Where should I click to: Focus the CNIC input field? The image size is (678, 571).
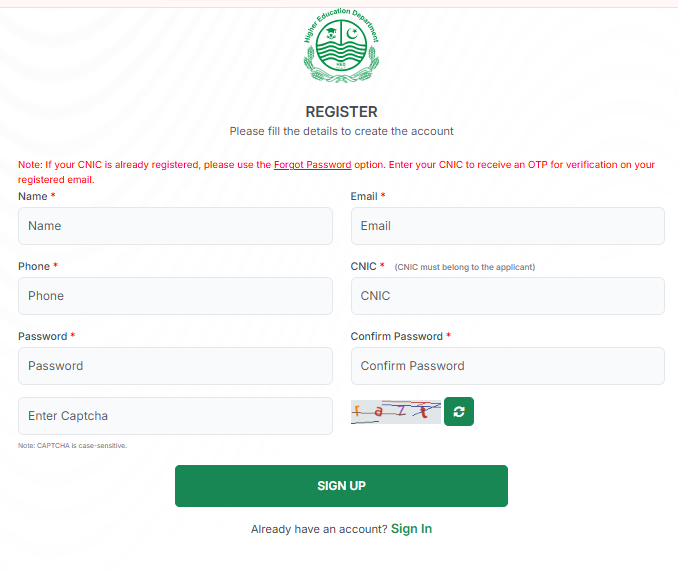(507, 296)
